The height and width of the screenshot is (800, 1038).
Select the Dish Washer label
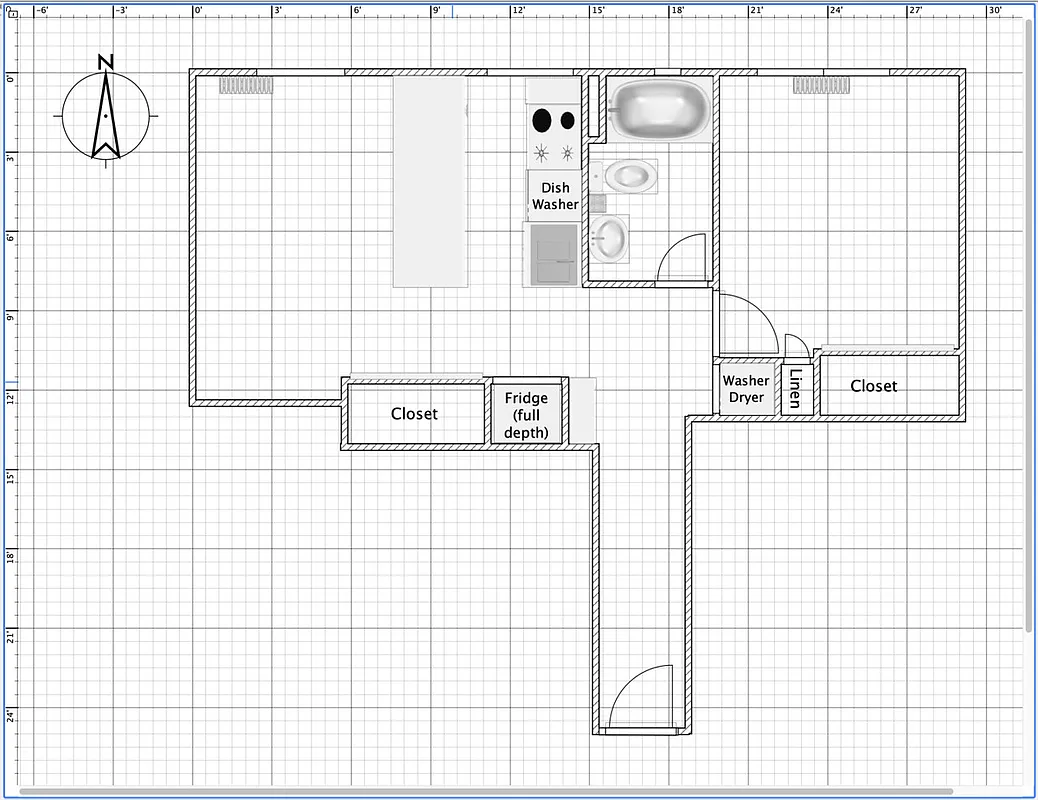tap(553, 196)
